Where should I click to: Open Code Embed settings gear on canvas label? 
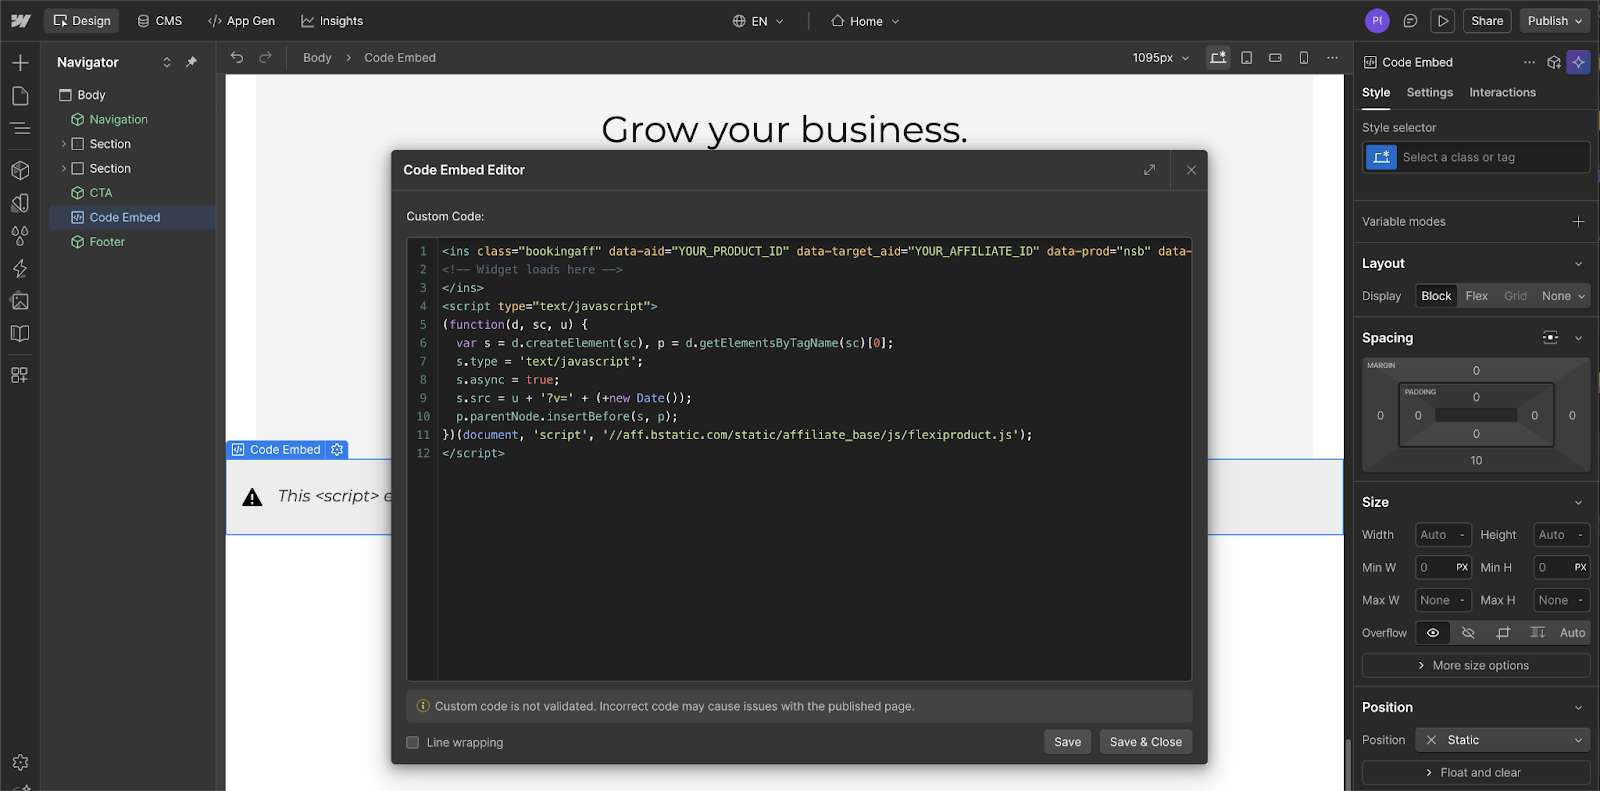pos(337,450)
